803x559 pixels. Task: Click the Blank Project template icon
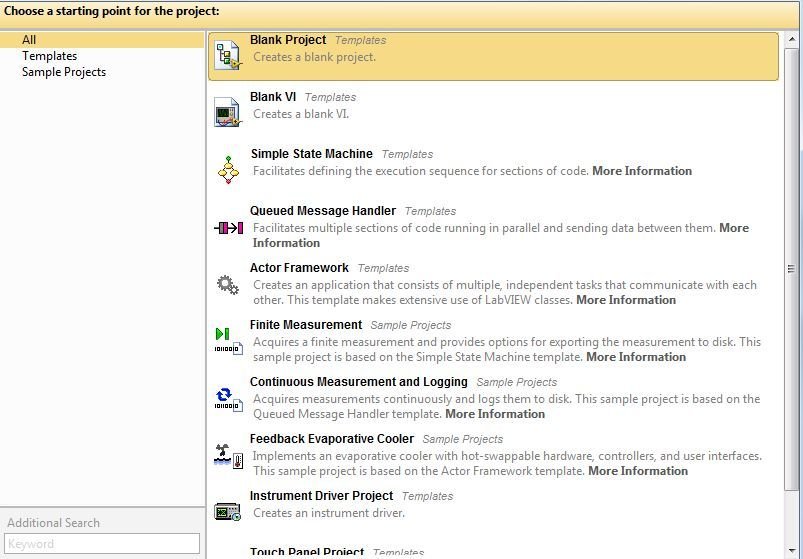228,56
